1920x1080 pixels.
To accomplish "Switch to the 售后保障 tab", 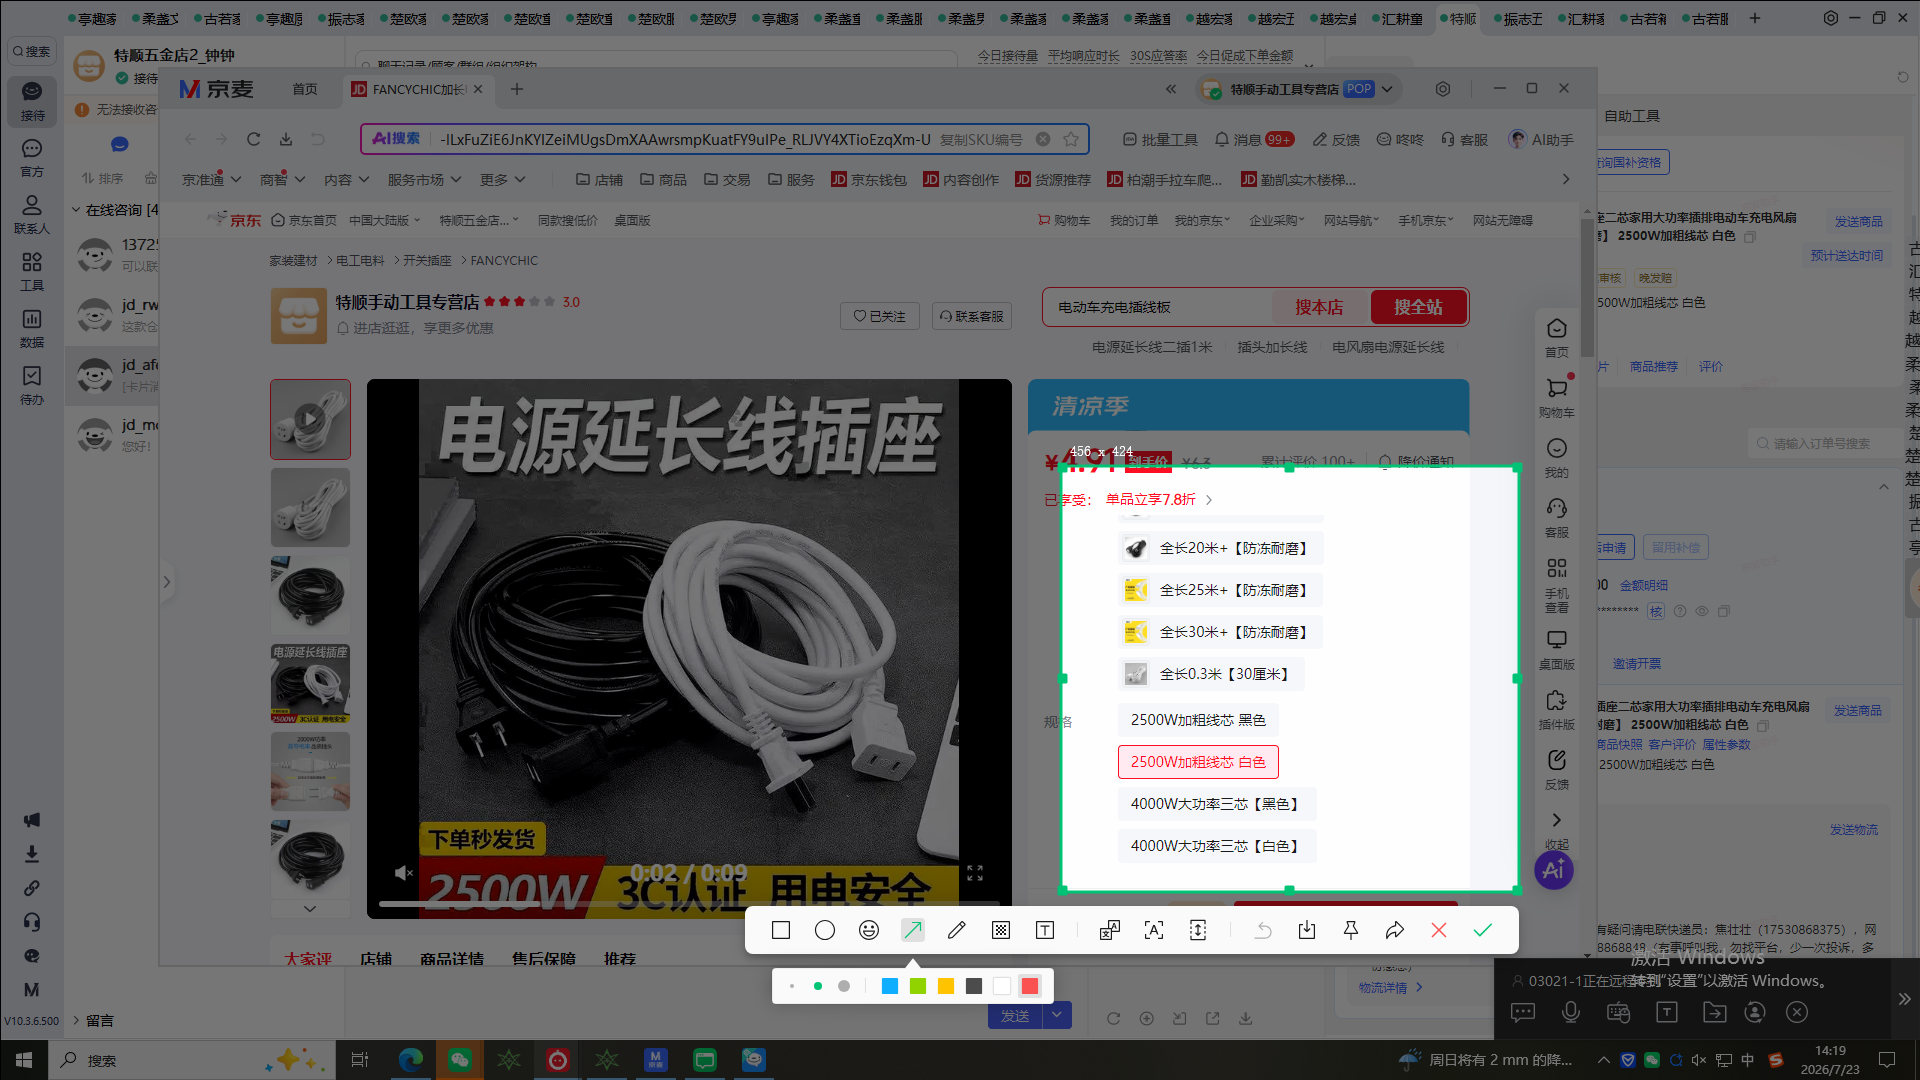I will coord(544,959).
